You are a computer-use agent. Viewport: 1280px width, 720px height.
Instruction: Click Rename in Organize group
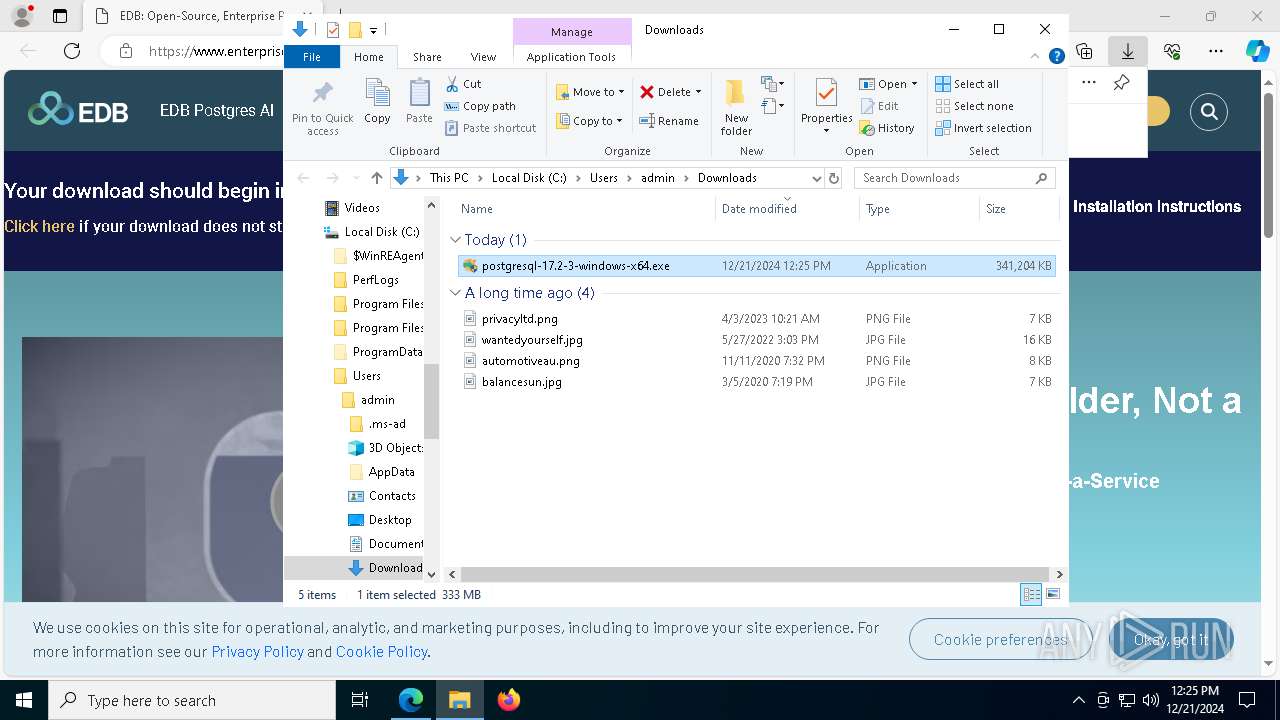(669, 121)
